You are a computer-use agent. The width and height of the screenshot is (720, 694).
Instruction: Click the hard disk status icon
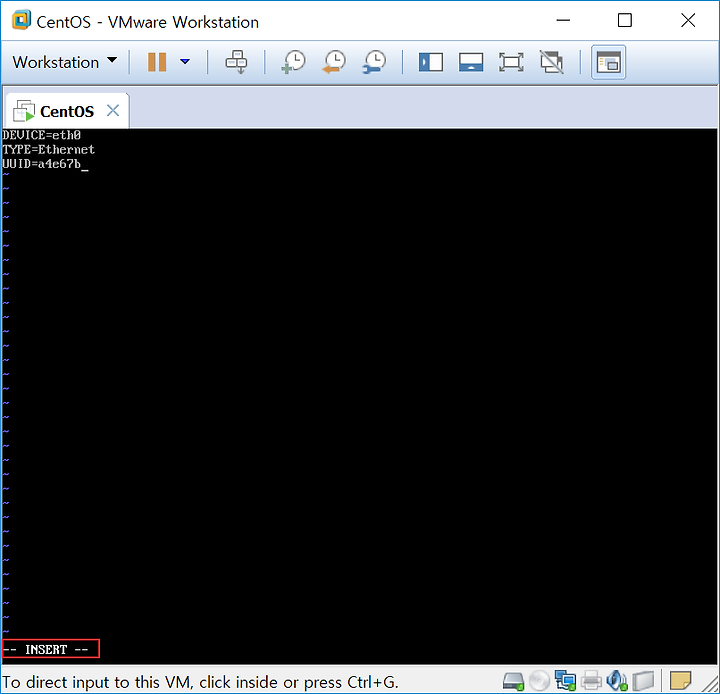[513, 681]
